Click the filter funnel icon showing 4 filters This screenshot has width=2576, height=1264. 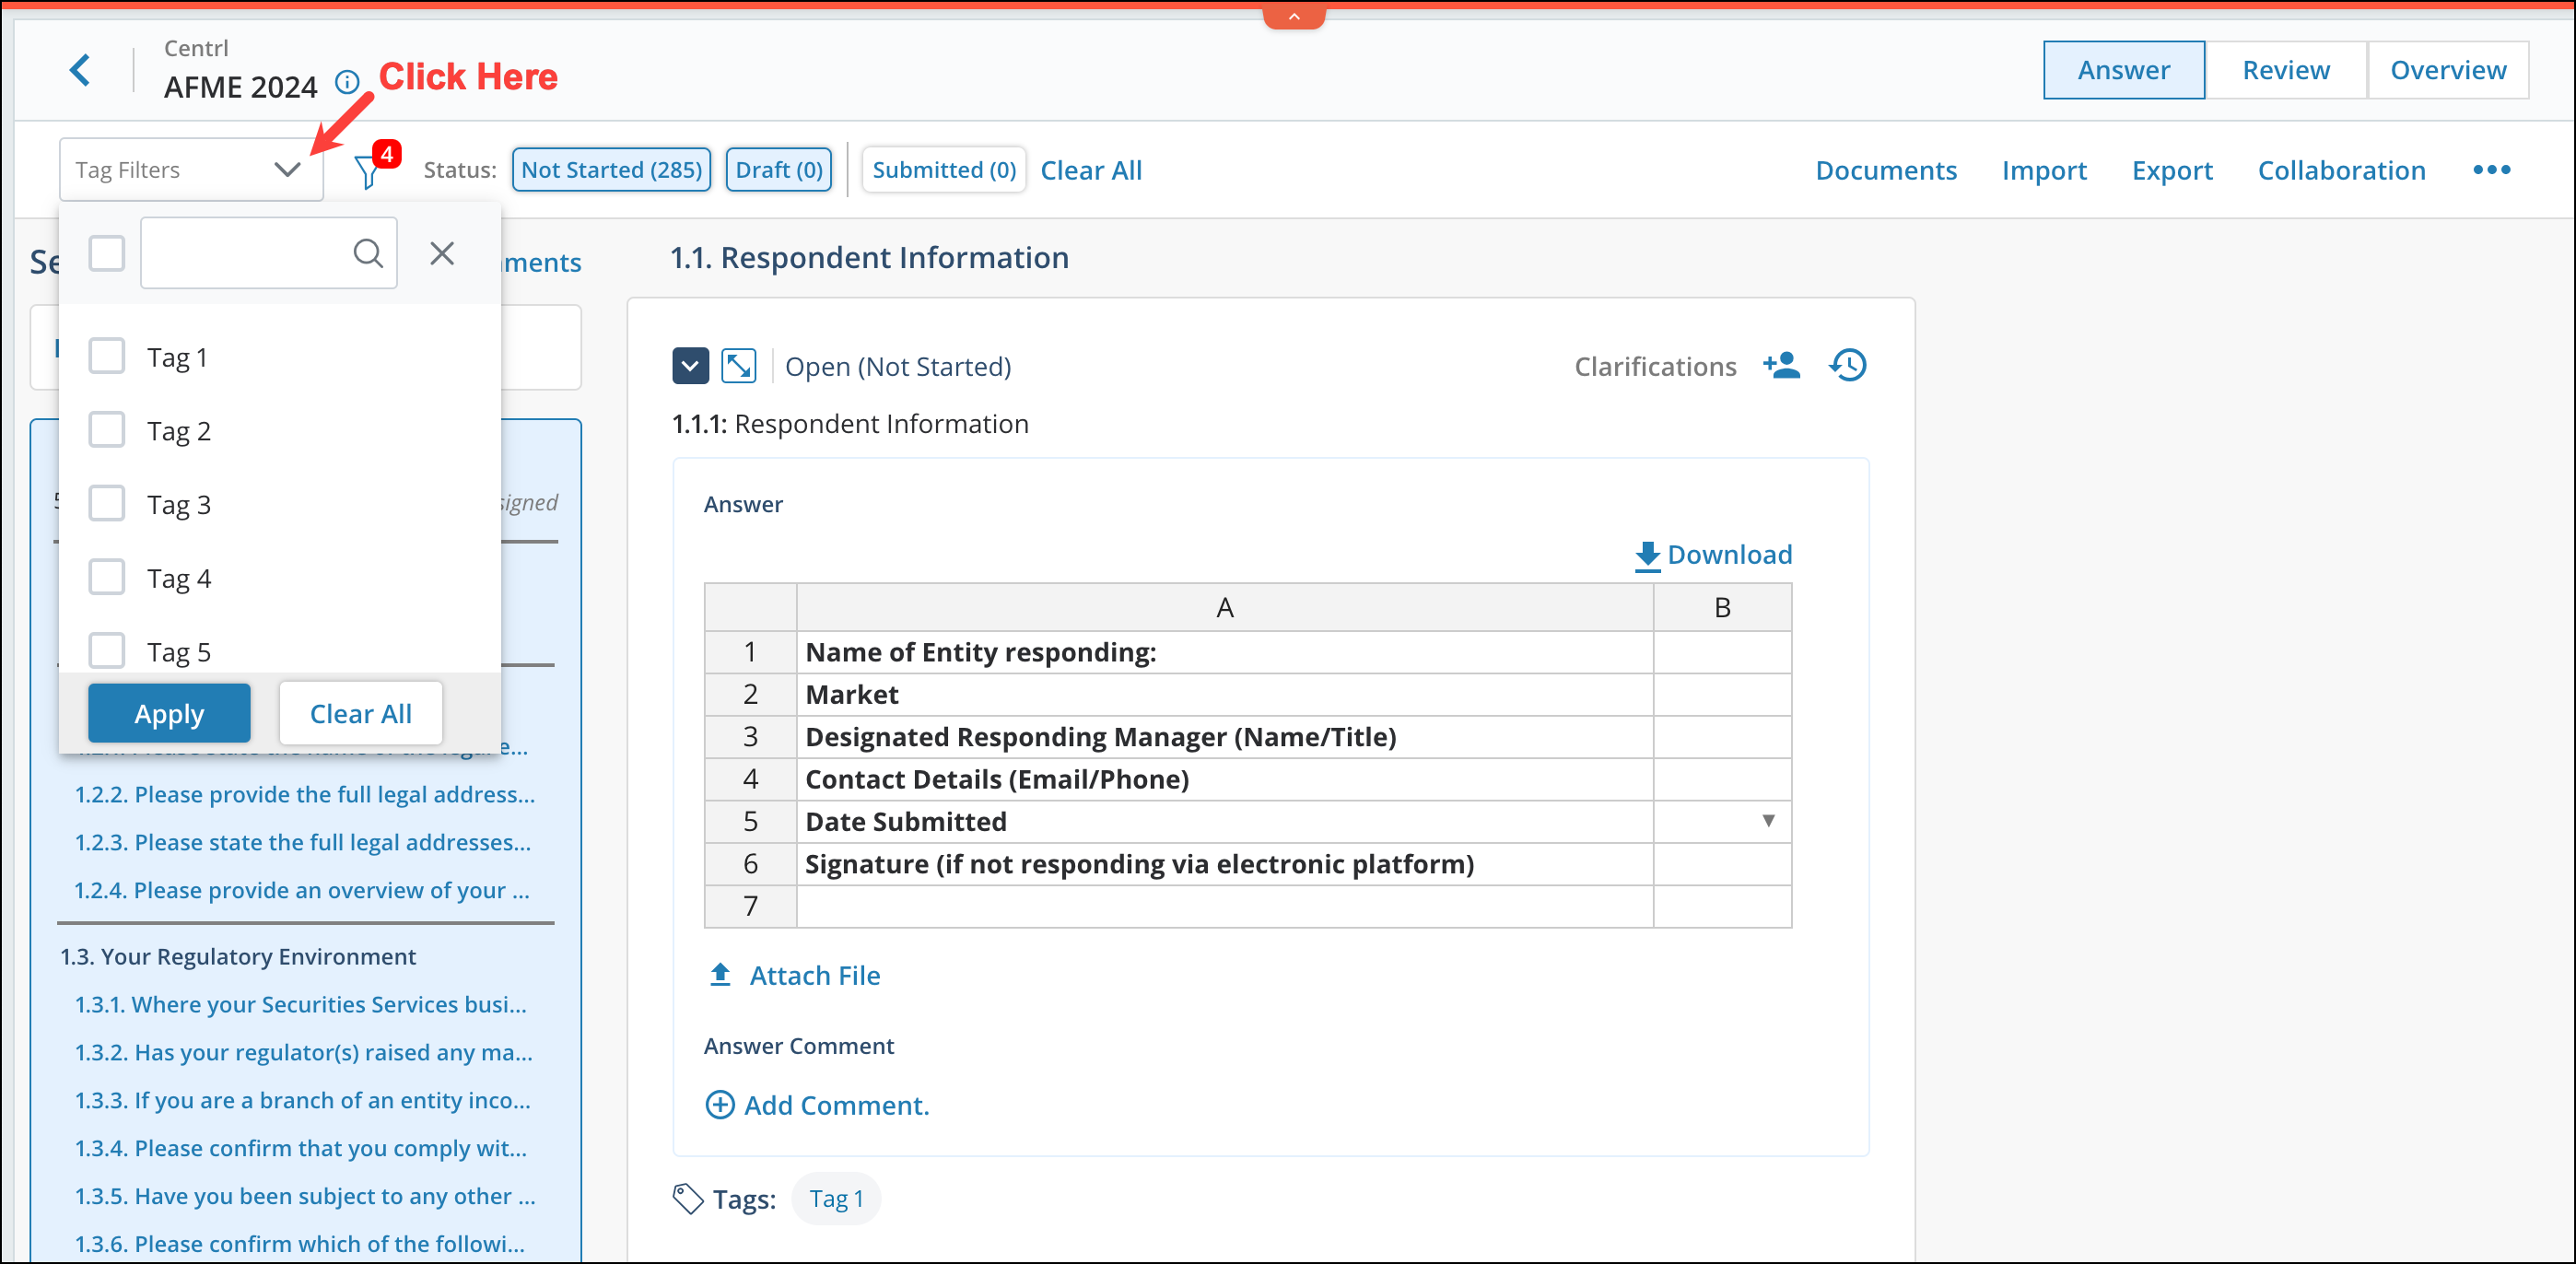(x=367, y=170)
